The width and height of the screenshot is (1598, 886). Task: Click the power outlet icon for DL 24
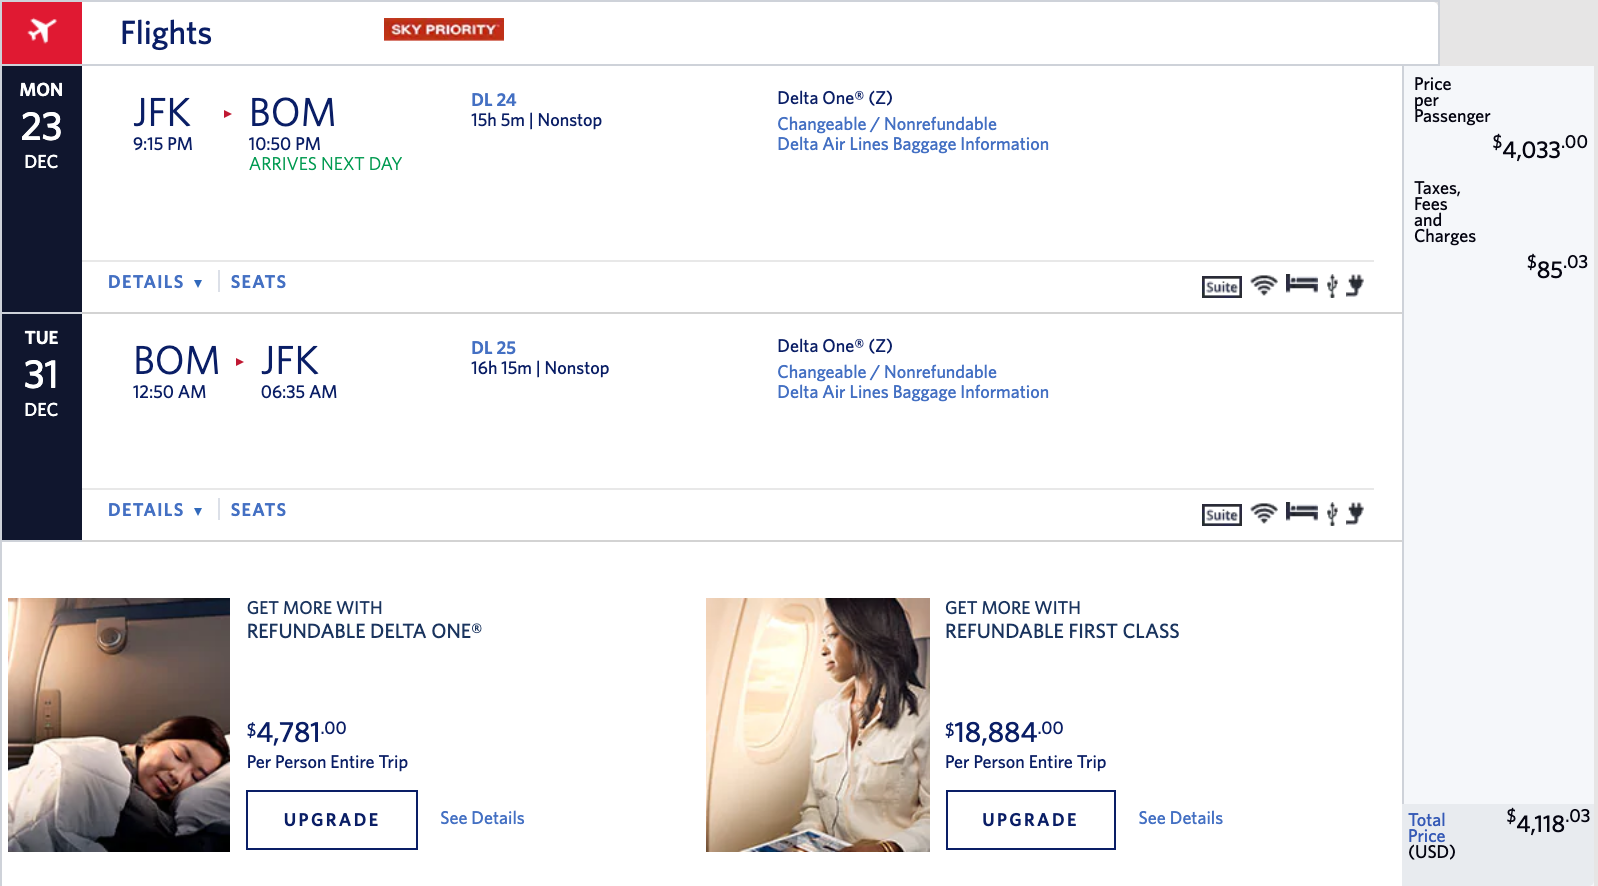pos(1355,286)
